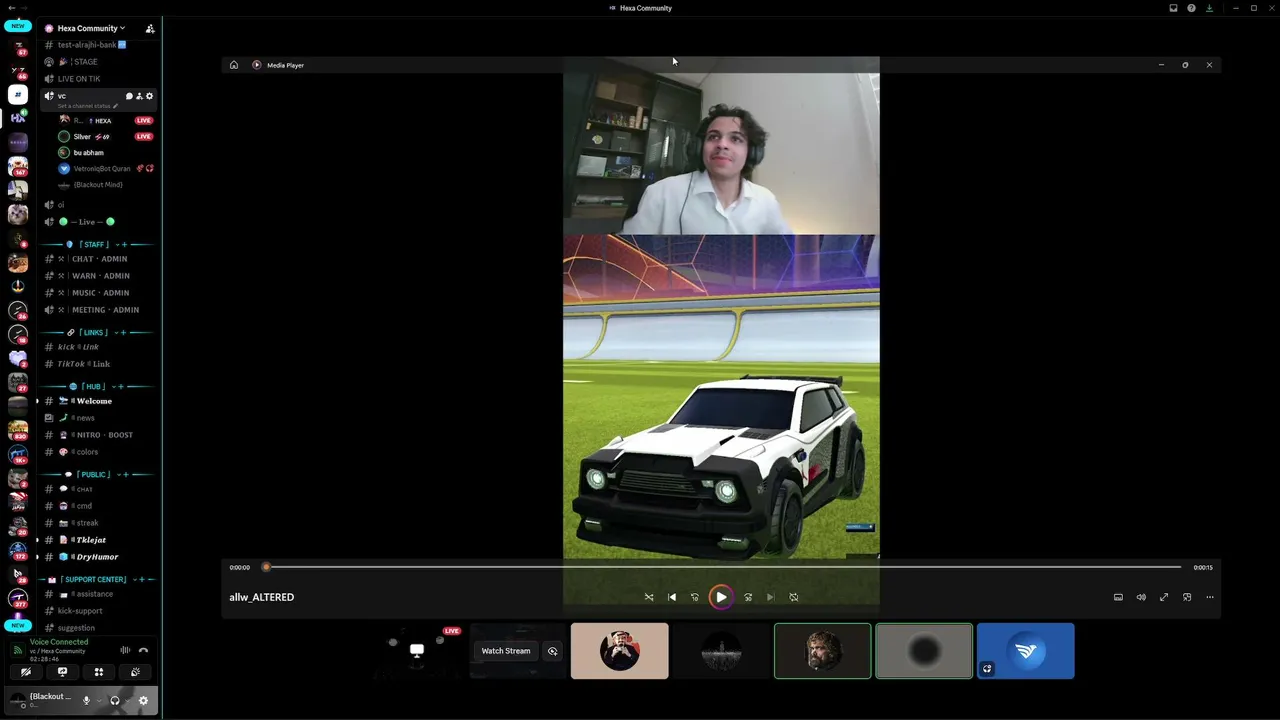This screenshot has width=1280, height=720.
Task: Play the allw_ALTERED video
Action: [x=721, y=597]
